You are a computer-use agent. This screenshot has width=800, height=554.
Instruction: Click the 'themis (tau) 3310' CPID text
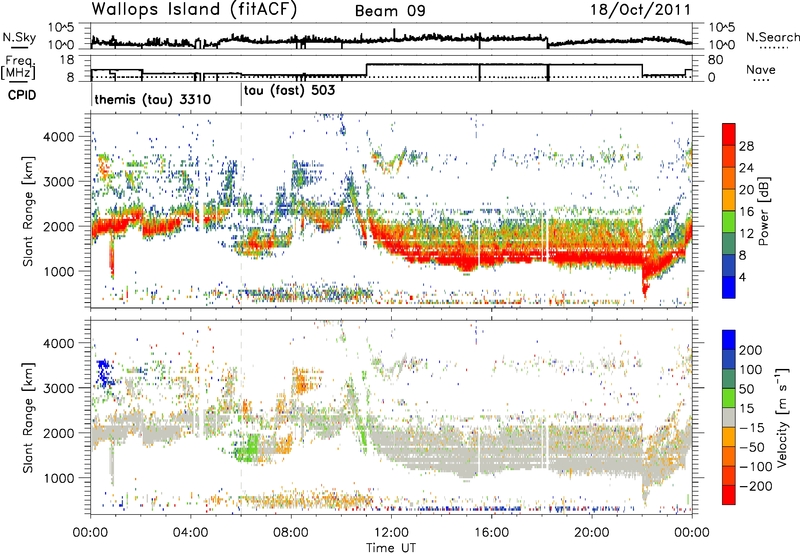153,99
